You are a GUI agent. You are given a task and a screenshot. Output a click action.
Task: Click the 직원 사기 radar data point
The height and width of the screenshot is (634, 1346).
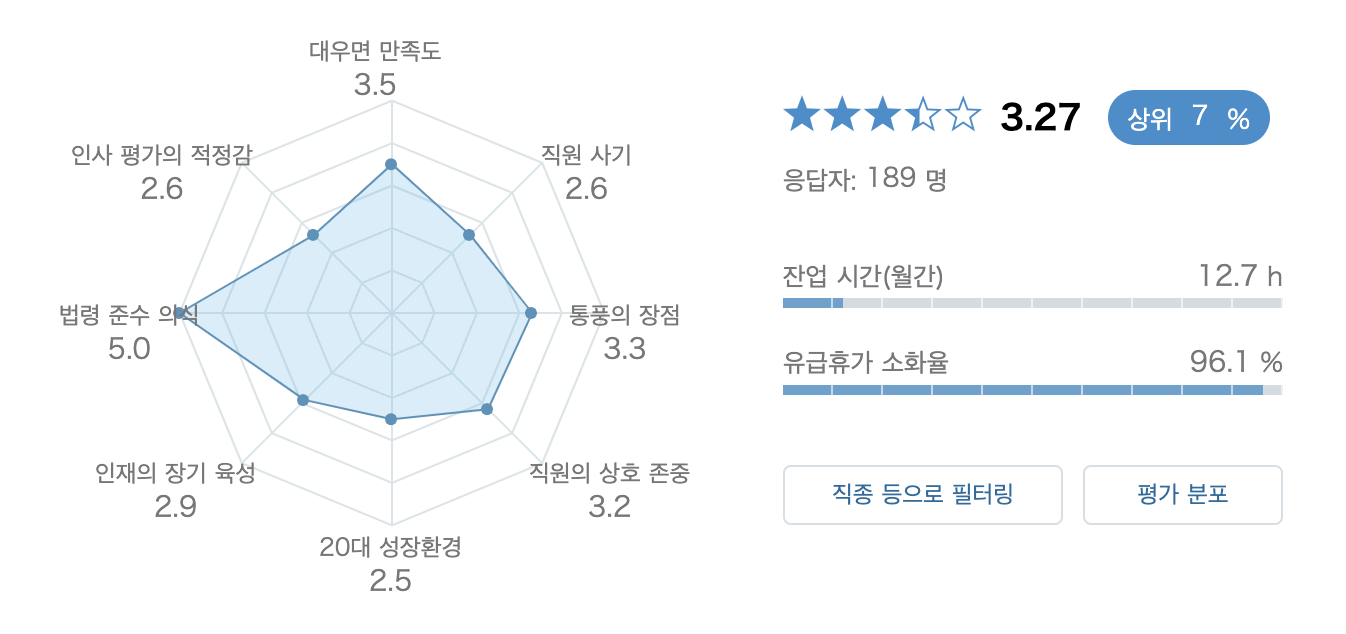pos(469,235)
